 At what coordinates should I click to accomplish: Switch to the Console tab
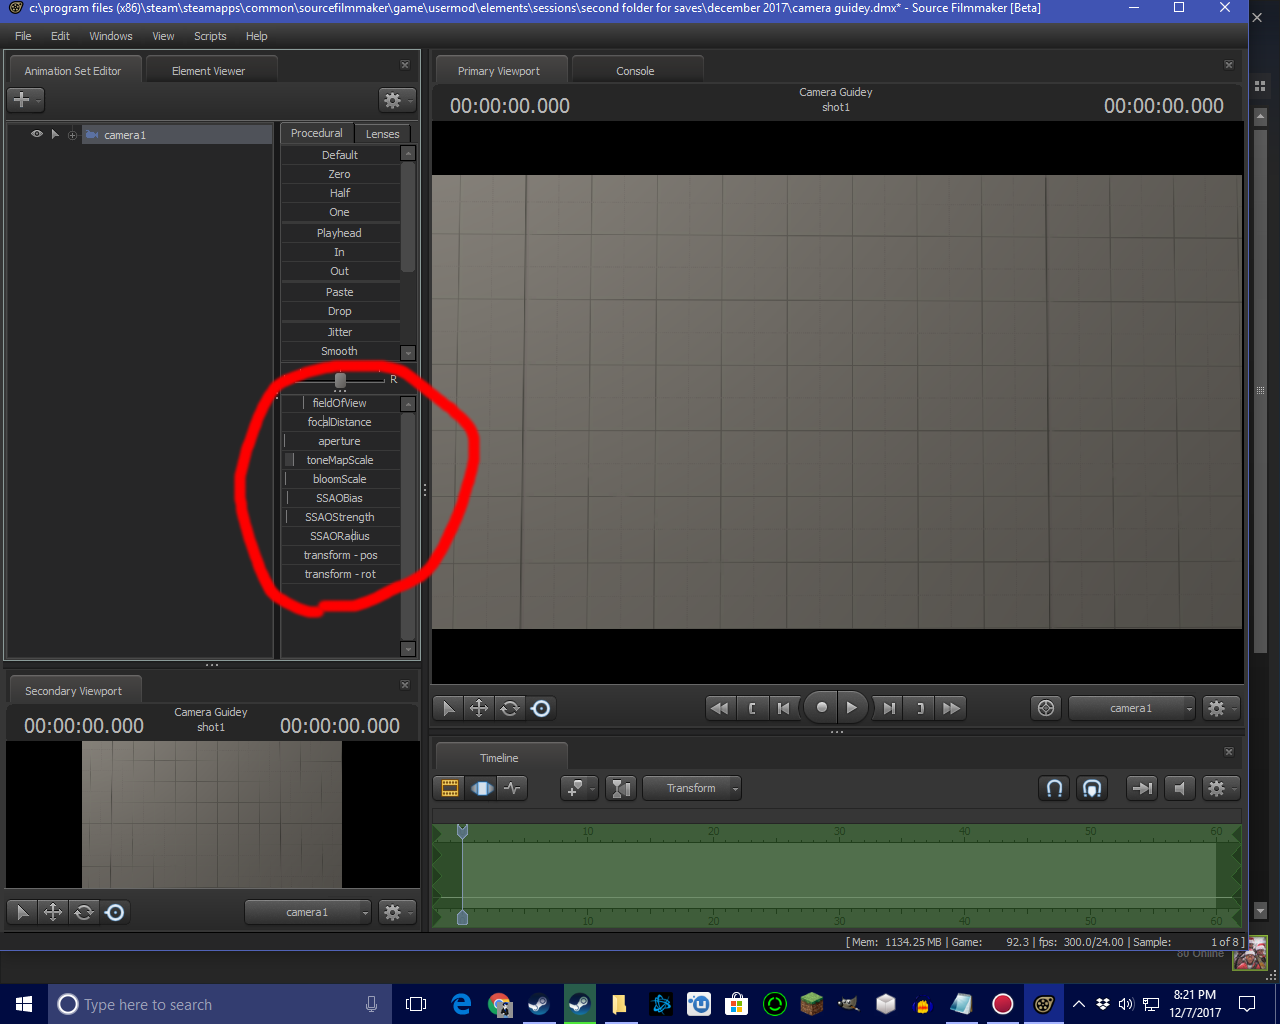point(635,71)
